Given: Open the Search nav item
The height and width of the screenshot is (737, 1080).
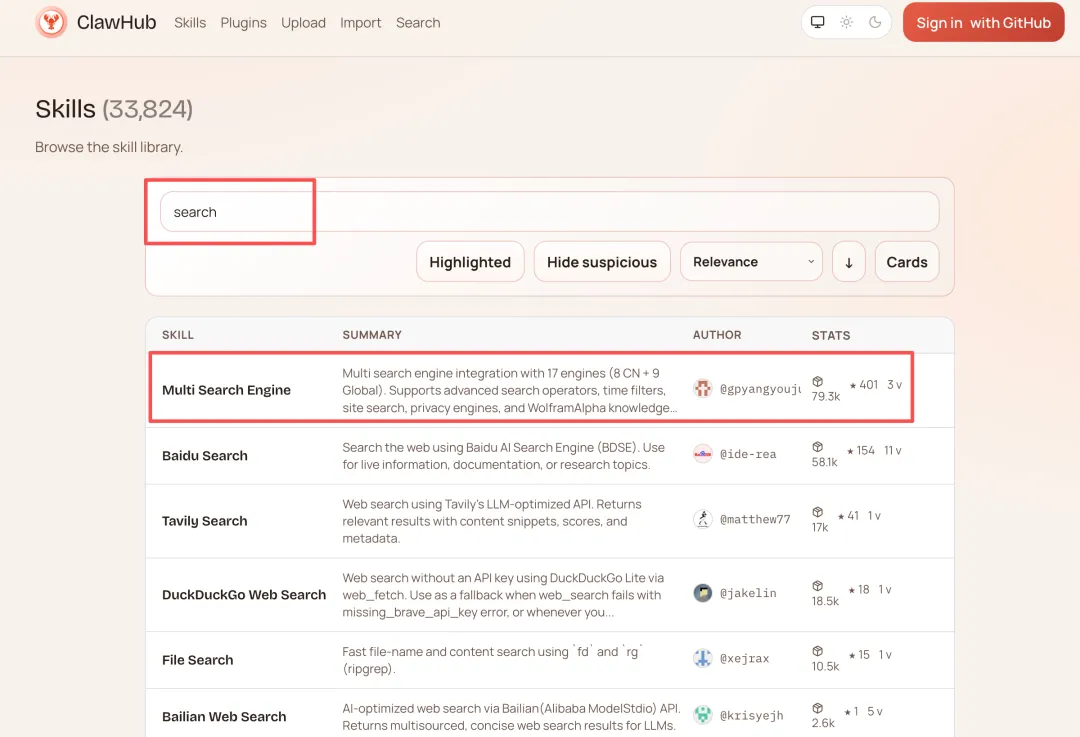Looking at the screenshot, I should (418, 23).
